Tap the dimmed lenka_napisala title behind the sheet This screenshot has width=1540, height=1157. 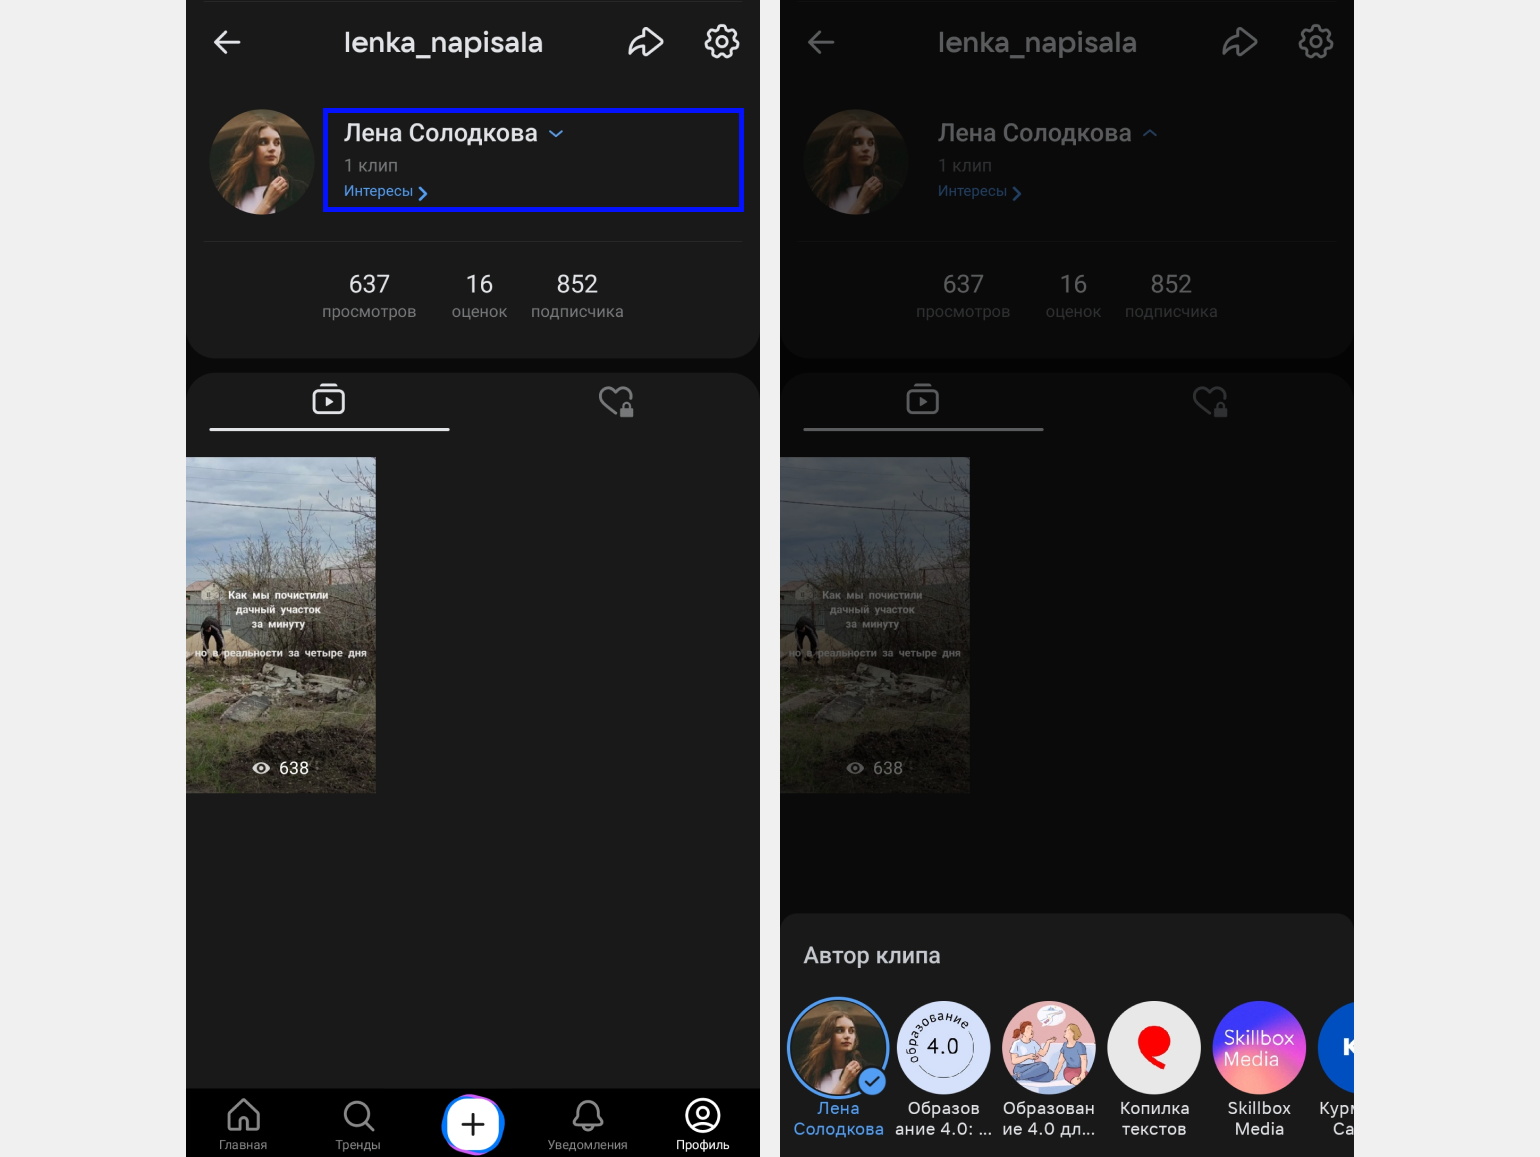tap(1037, 42)
